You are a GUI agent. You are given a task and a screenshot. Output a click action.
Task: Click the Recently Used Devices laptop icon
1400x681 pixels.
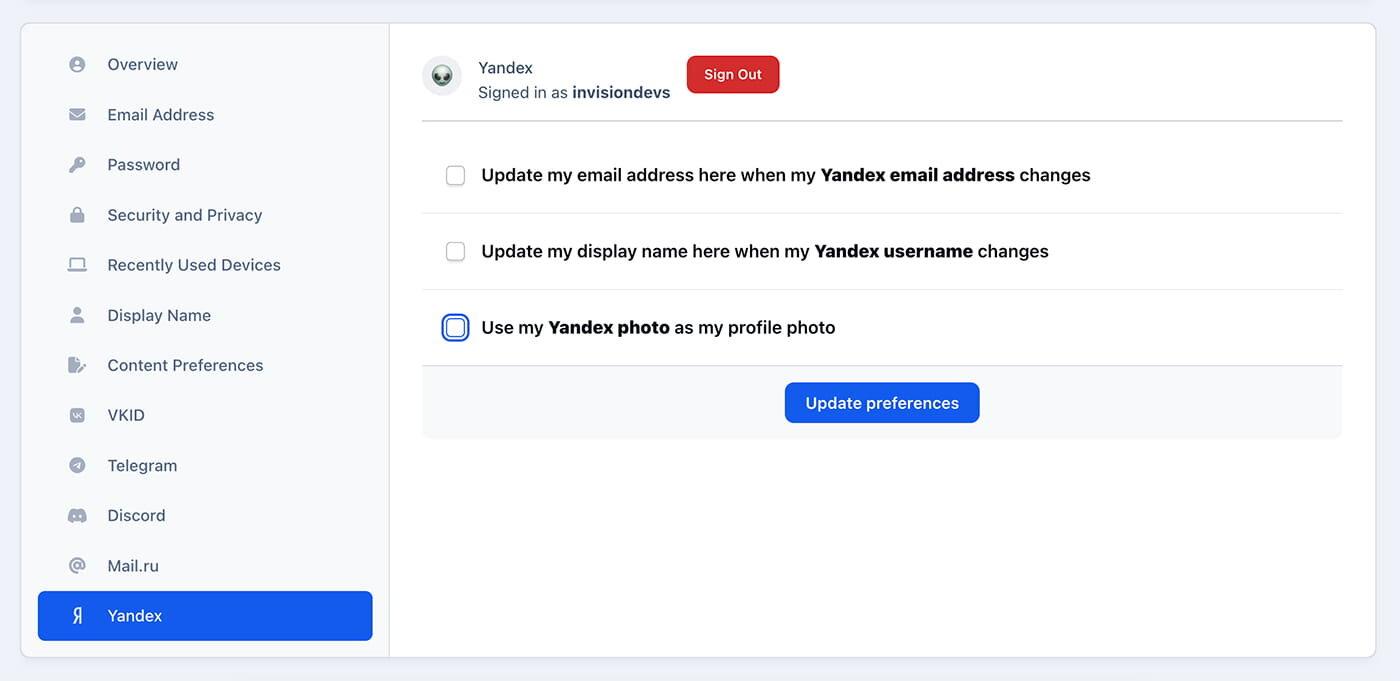[x=77, y=265]
